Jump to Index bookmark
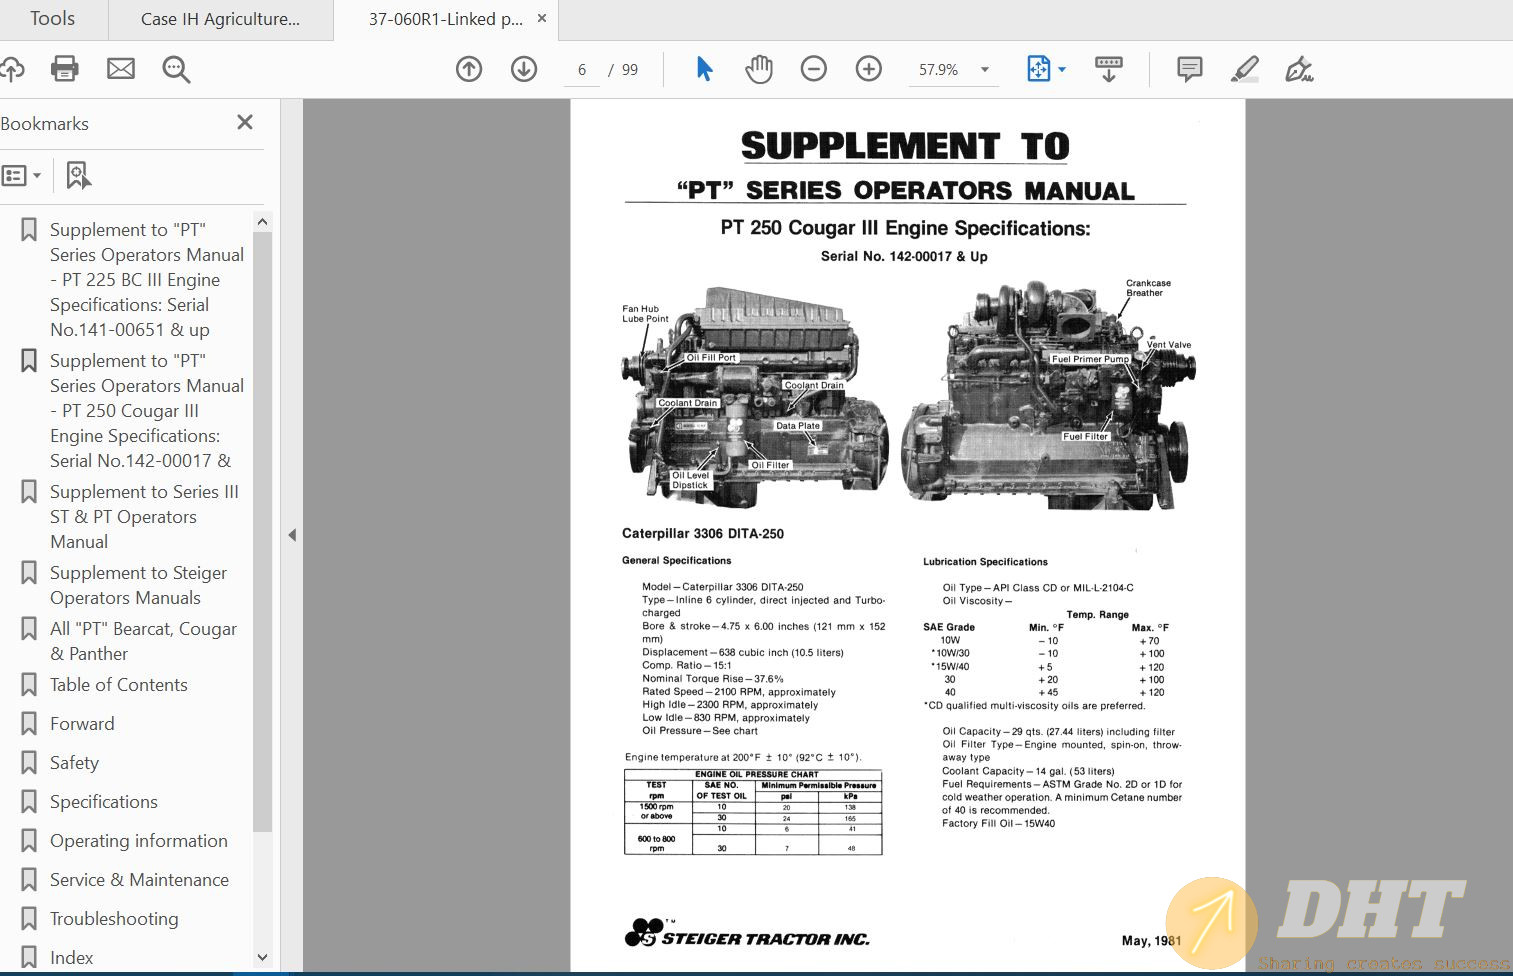 [x=72, y=958]
